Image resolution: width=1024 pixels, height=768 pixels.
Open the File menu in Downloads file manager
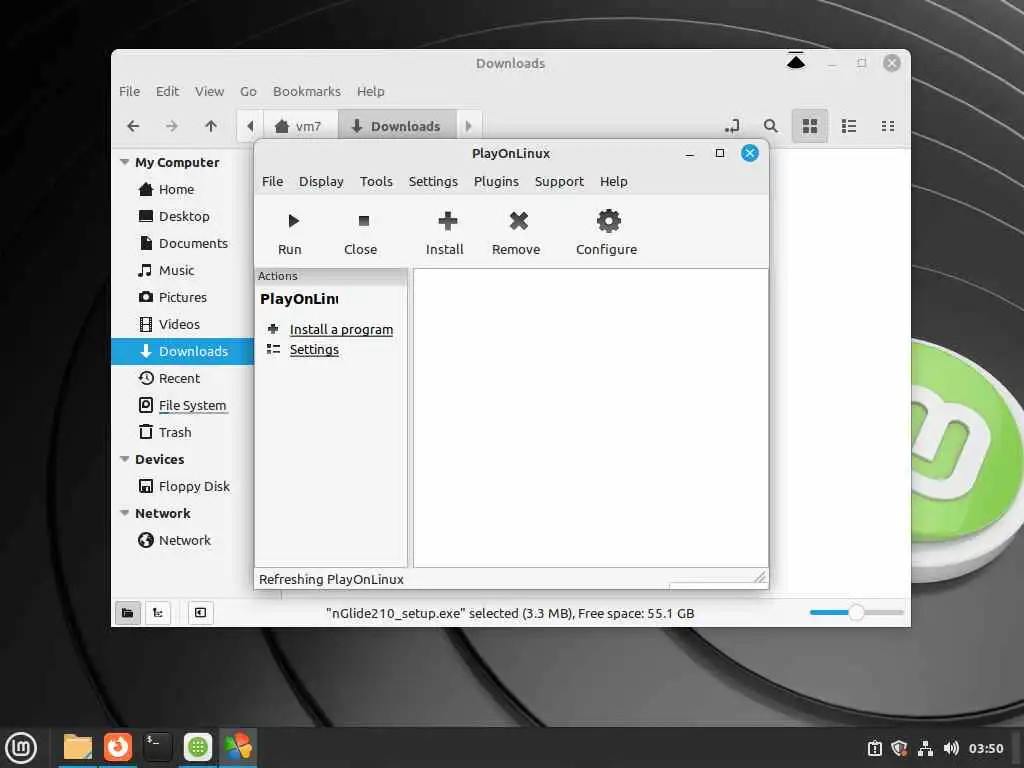point(129,91)
